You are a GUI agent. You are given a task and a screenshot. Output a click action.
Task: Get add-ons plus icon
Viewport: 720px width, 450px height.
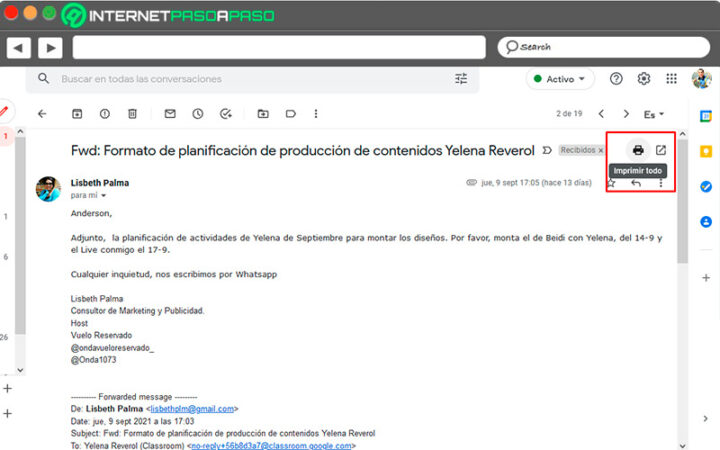click(706, 277)
